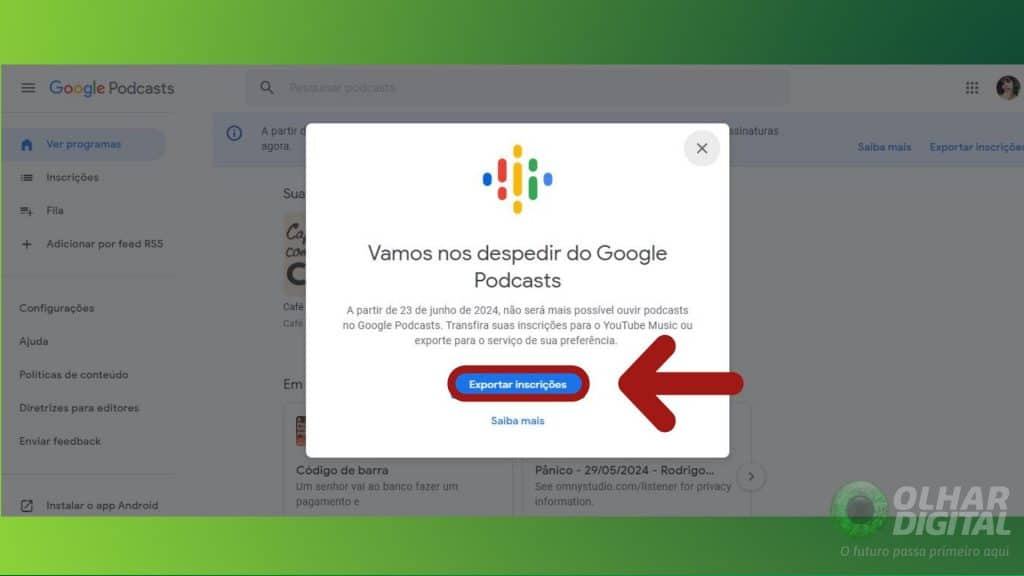Open Políticas de conteúdo link

point(74,375)
